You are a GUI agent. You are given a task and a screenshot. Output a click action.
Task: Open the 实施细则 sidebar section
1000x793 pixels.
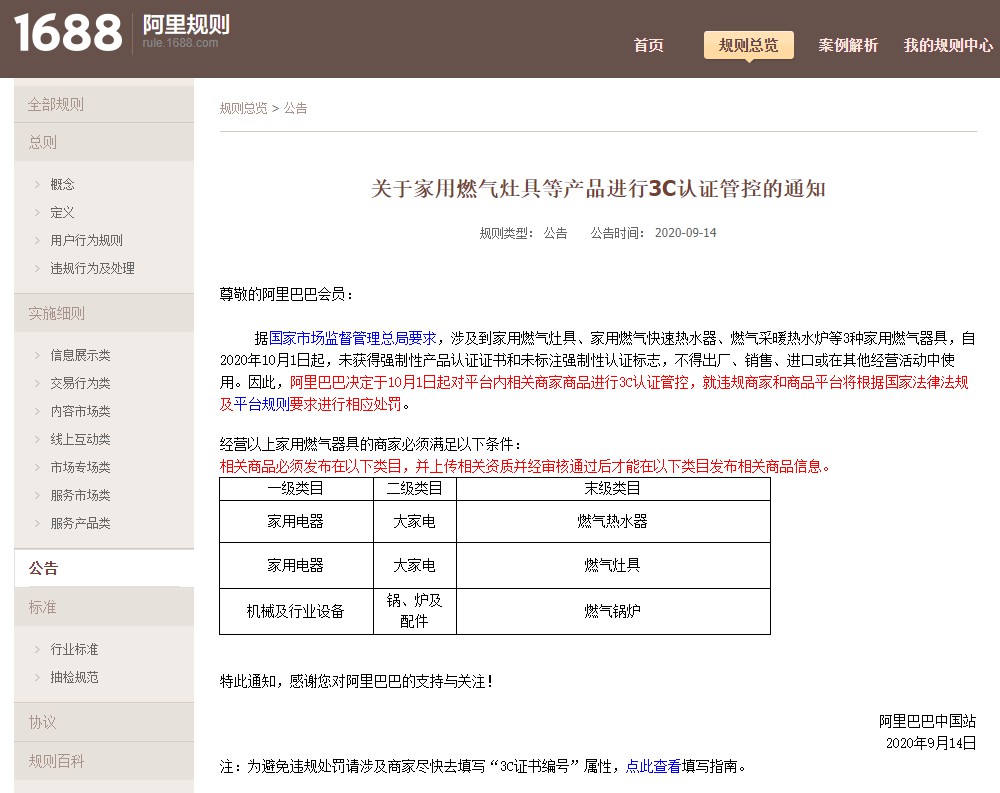tap(104, 313)
